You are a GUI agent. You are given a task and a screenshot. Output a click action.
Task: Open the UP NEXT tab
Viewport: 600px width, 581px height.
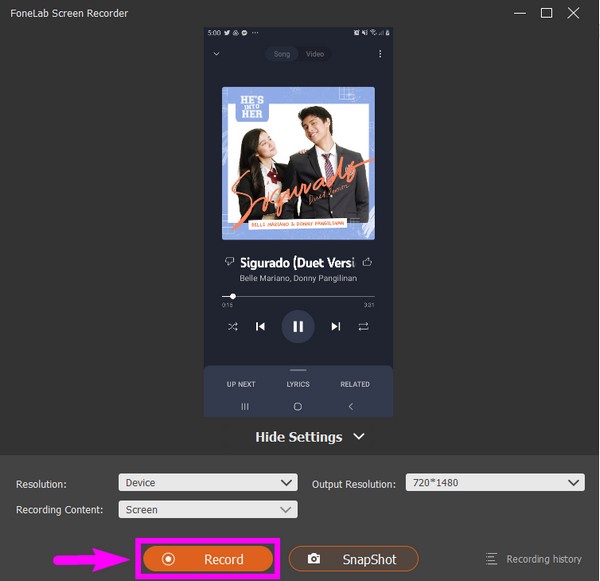(241, 384)
